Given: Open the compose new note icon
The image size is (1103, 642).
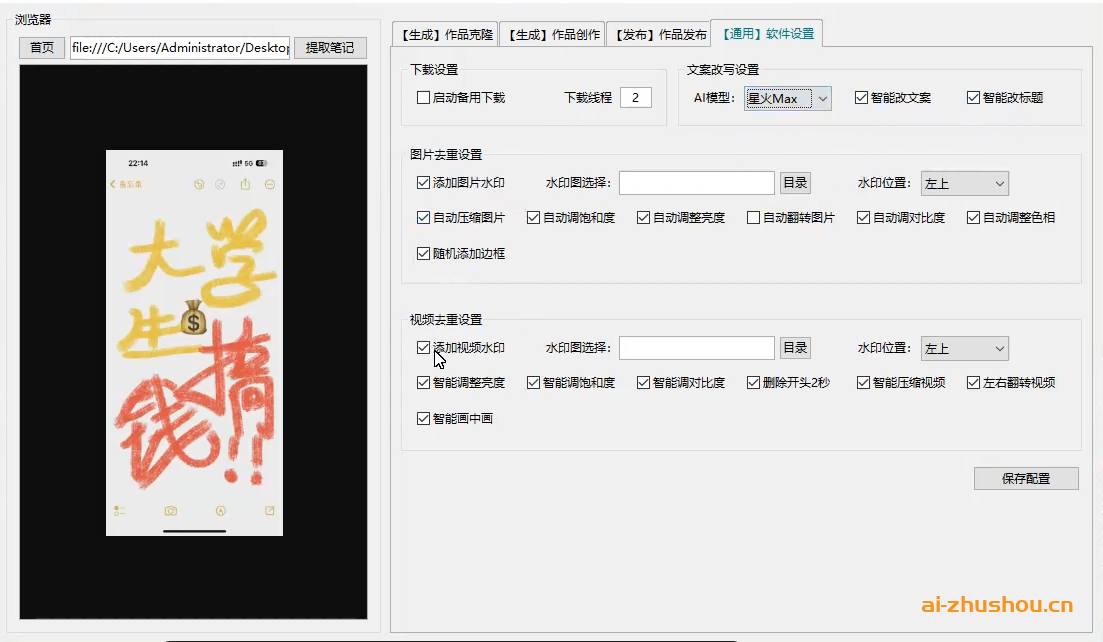Looking at the screenshot, I should (x=270, y=510).
